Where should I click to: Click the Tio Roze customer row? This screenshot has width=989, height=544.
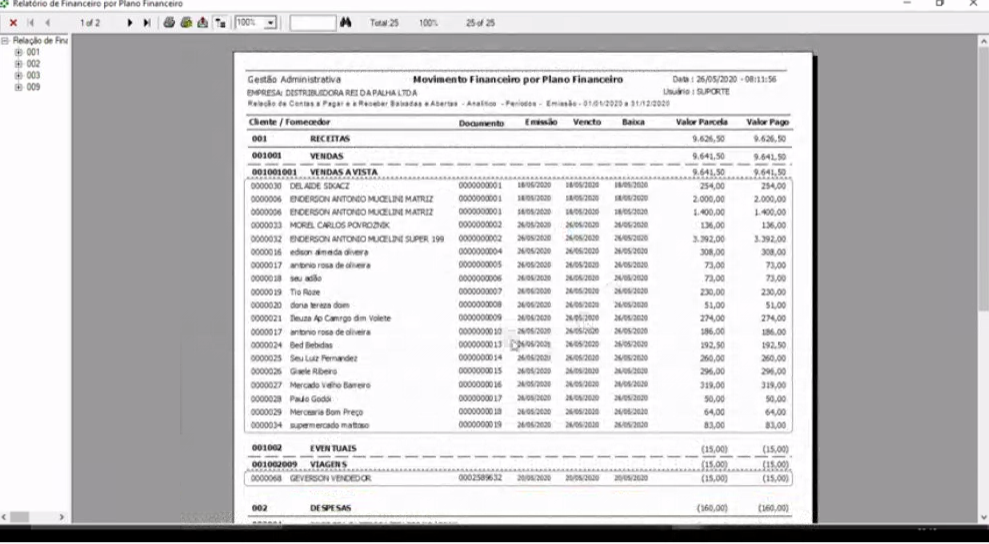518,292
